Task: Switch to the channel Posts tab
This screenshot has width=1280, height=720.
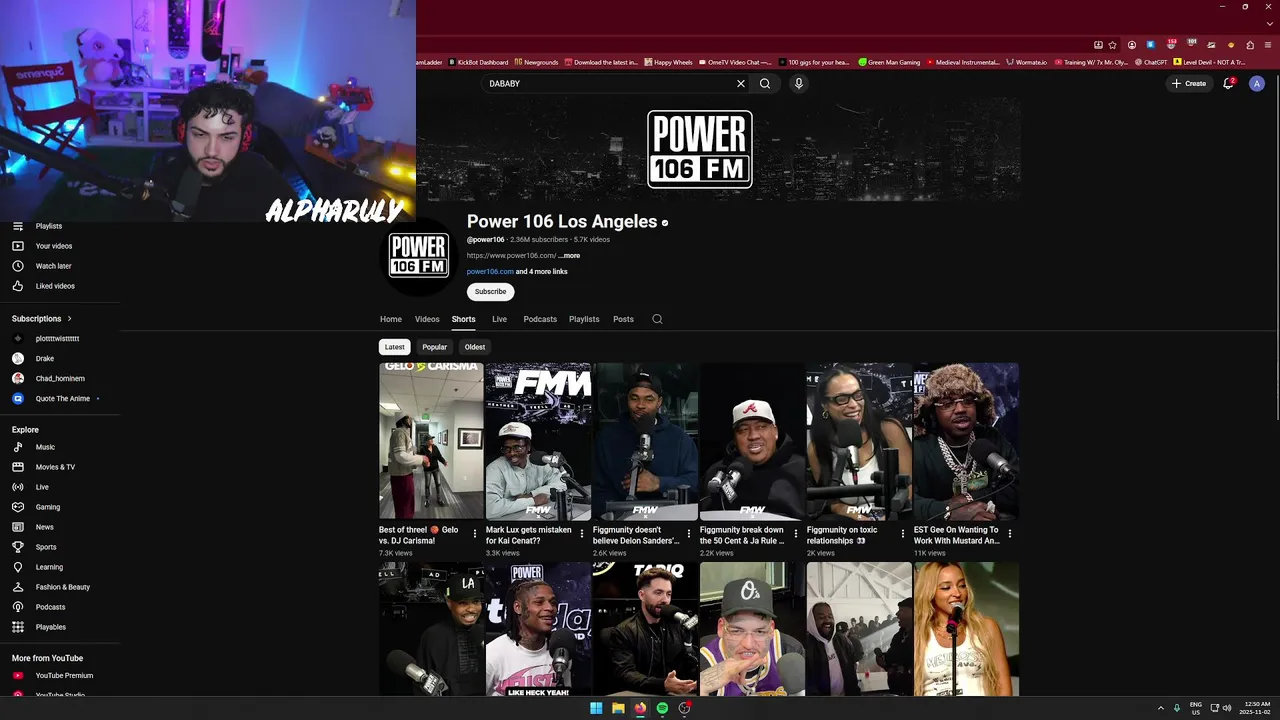Action: click(623, 319)
